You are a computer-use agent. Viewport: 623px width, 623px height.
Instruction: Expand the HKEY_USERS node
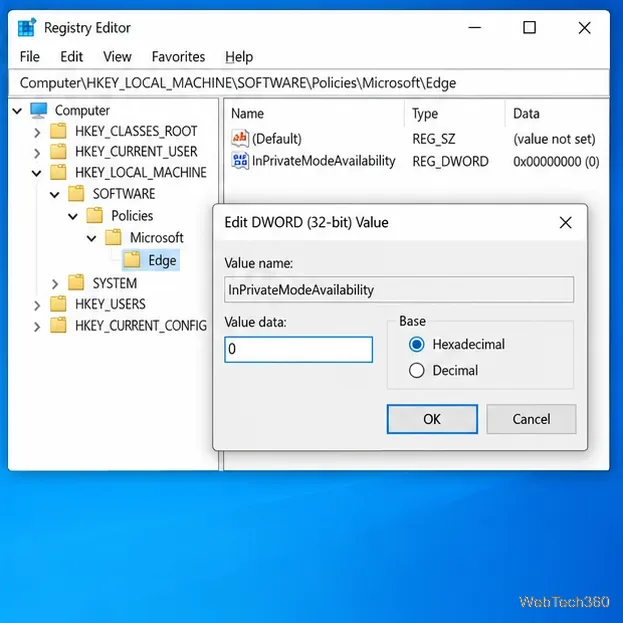tap(37, 305)
